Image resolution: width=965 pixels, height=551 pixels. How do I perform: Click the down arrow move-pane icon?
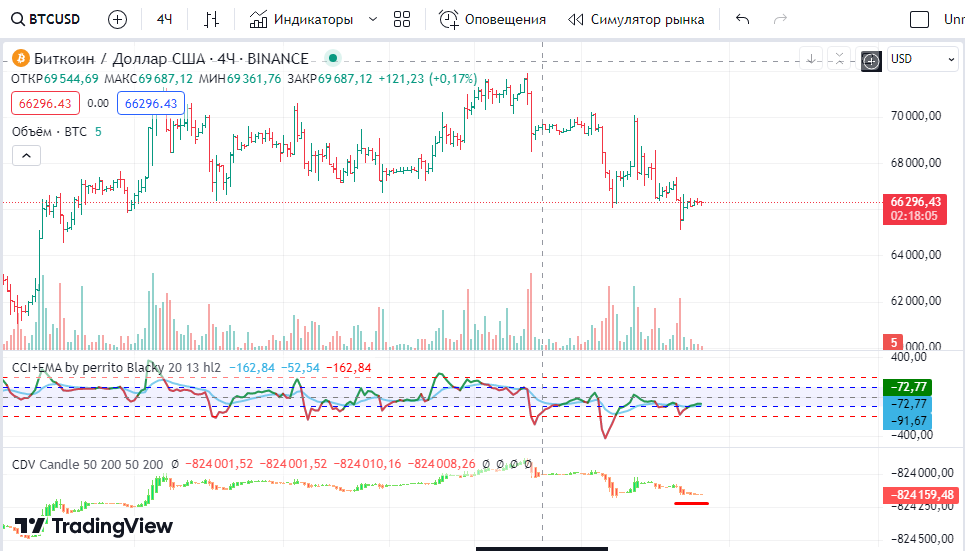click(x=811, y=59)
